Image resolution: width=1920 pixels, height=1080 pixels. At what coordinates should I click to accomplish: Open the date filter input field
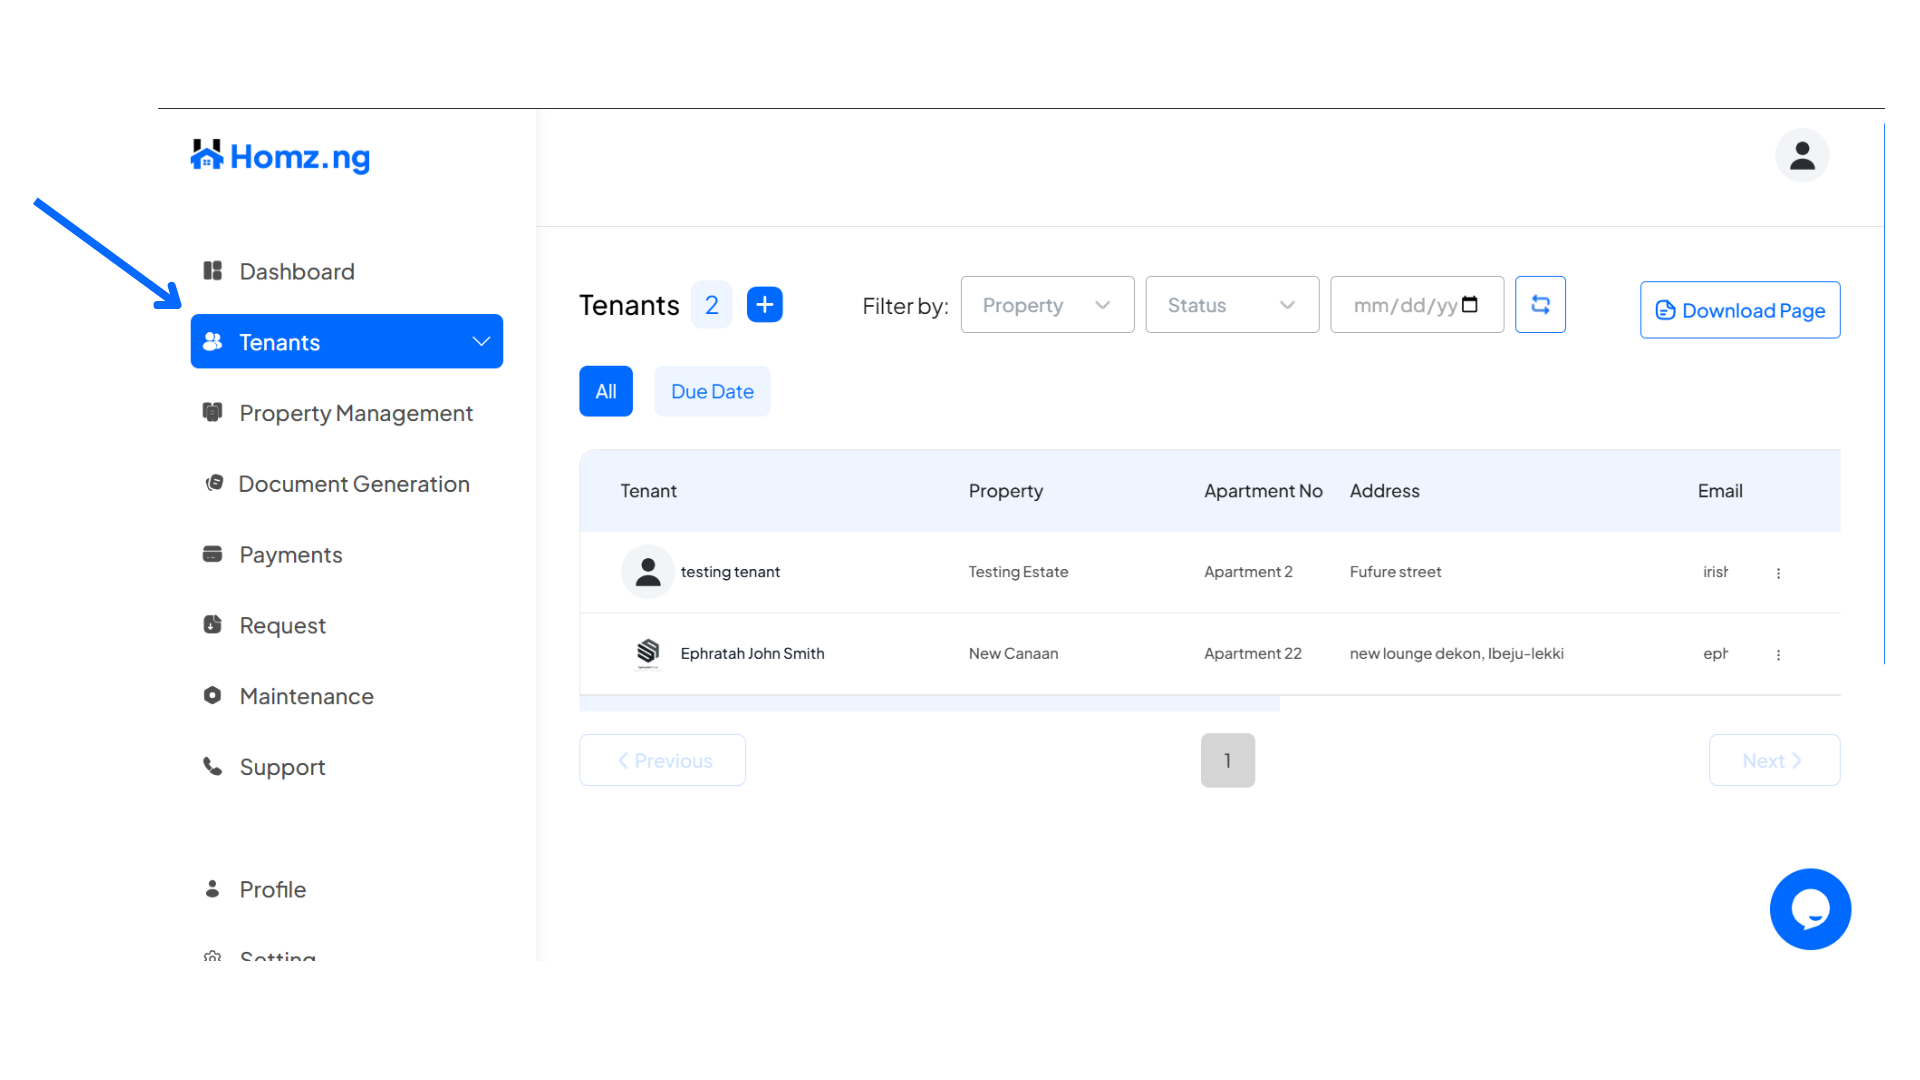click(1418, 305)
